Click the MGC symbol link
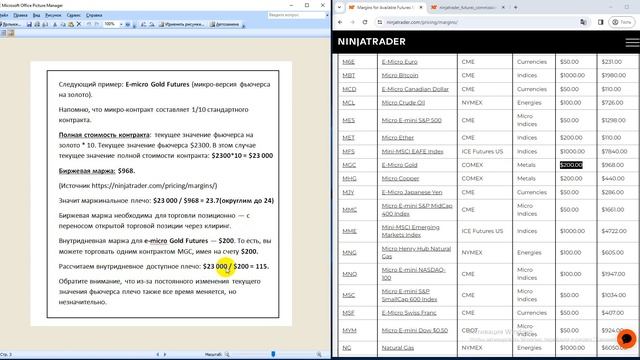Viewport: 640px width, 360px height. (349, 165)
